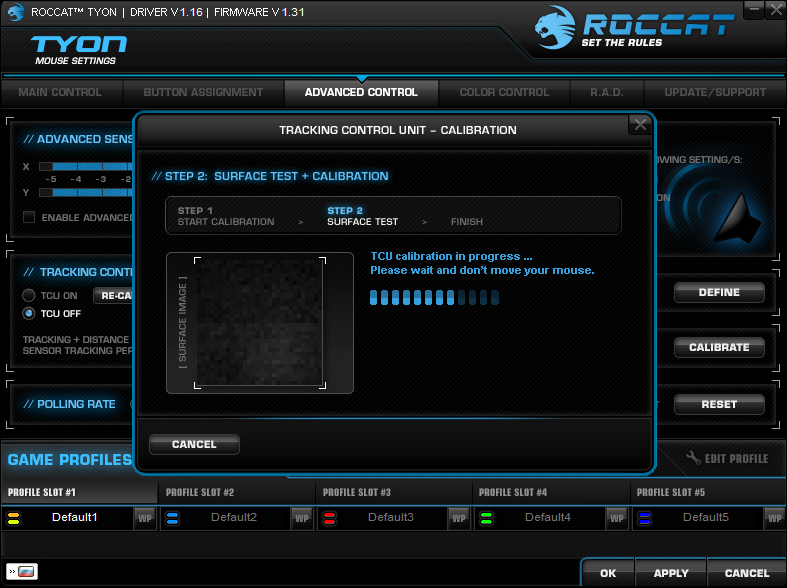Open Edit Profile wrench icon
The width and height of the screenshot is (787, 588).
(693, 458)
